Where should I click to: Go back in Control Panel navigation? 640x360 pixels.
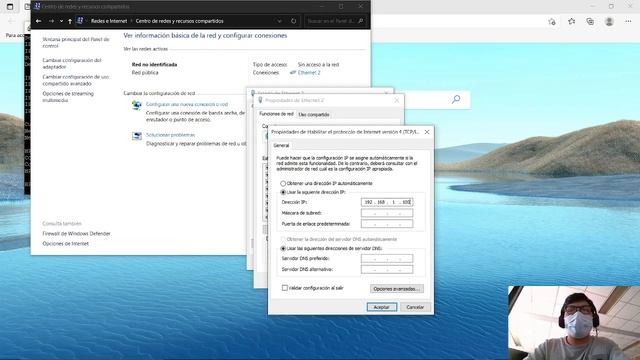38,21
